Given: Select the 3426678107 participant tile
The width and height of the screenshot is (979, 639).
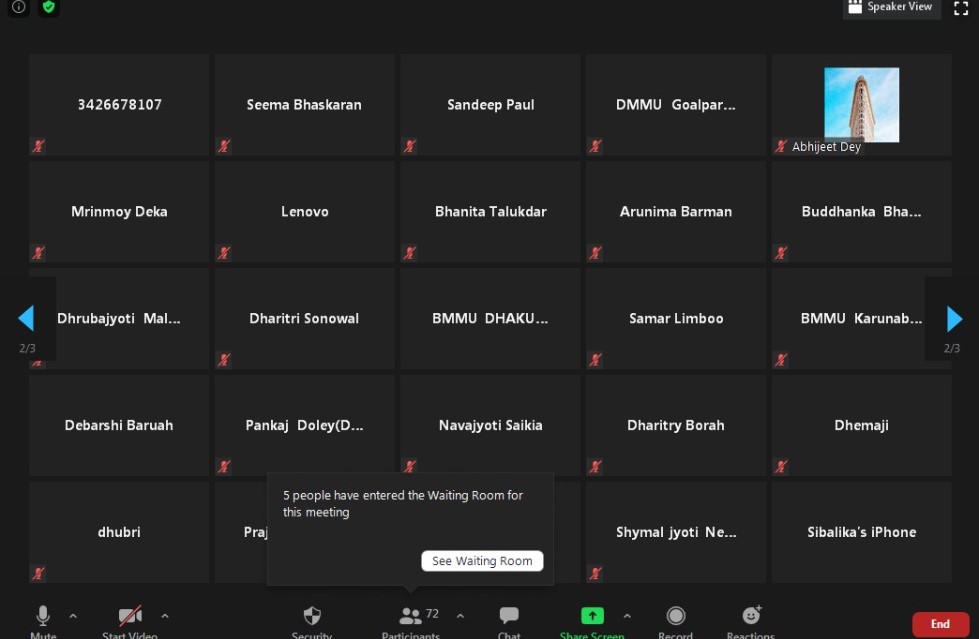Looking at the screenshot, I should pyautogui.click(x=119, y=104).
